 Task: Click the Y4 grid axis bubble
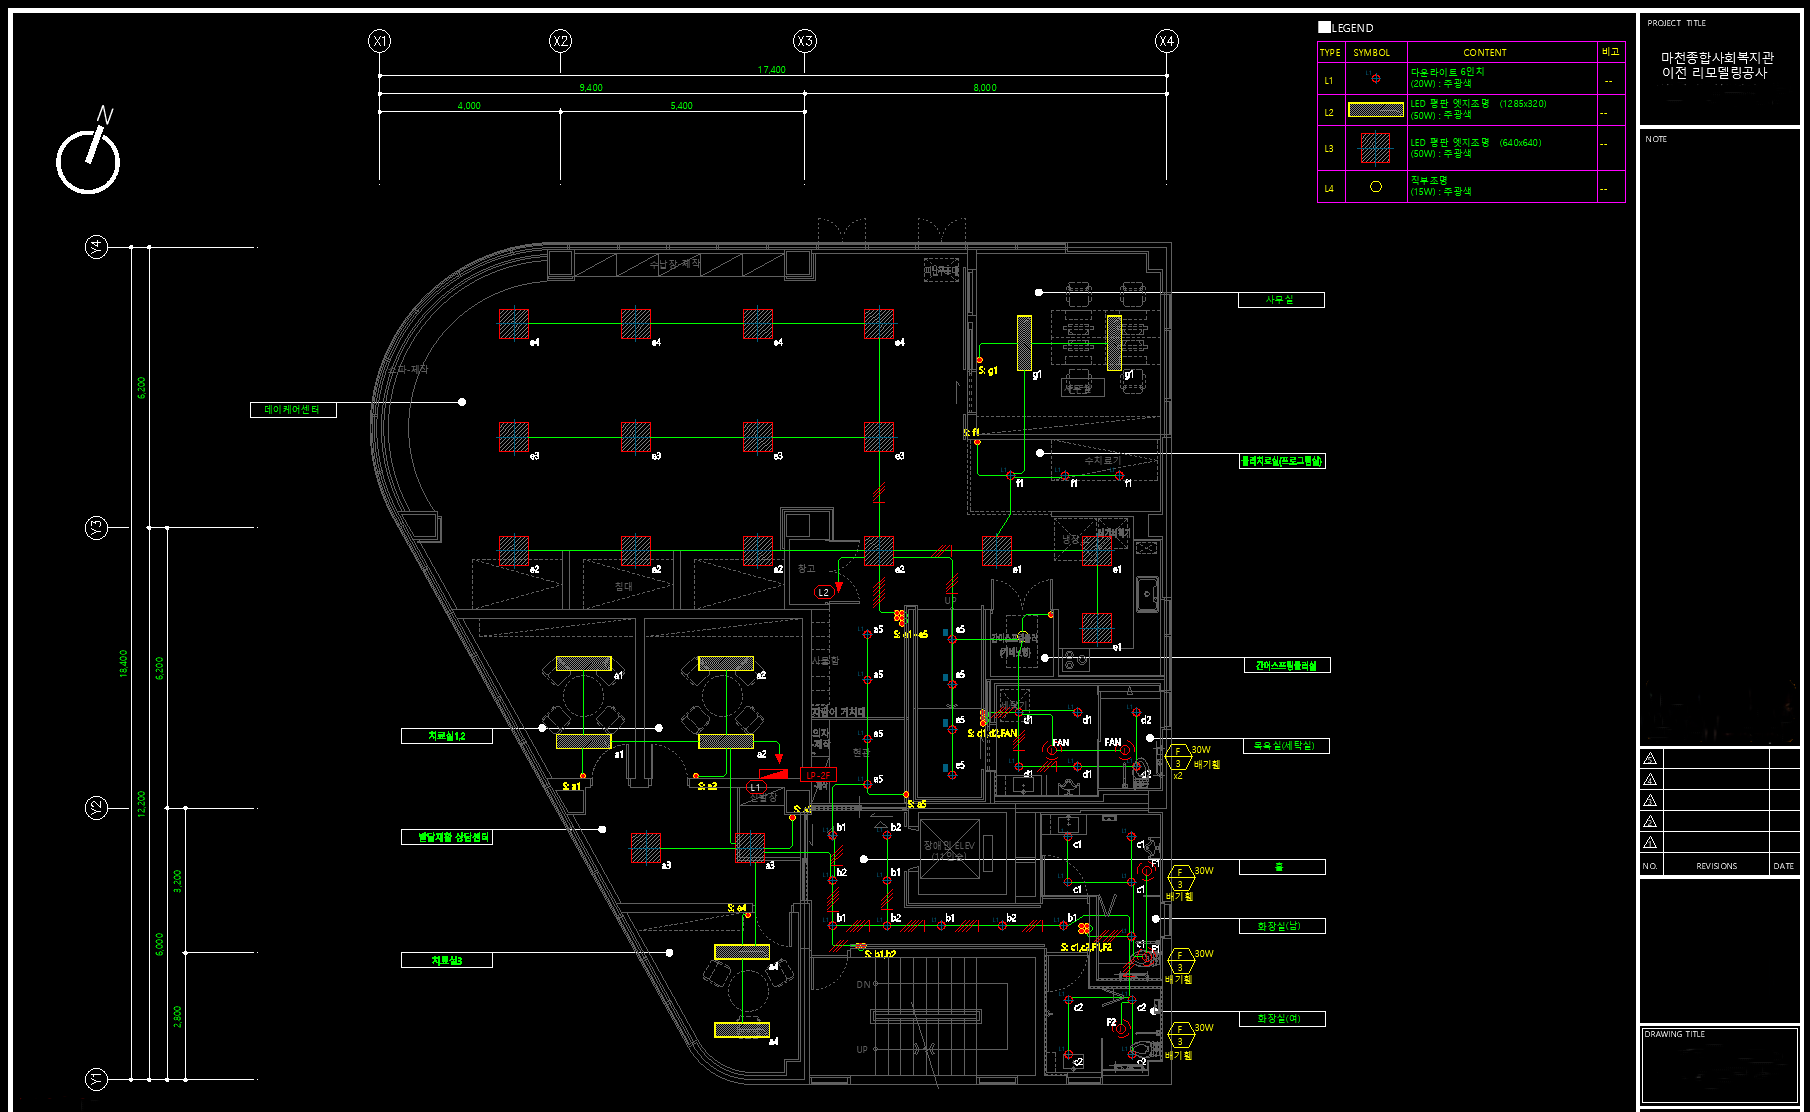click(x=95, y=247)
